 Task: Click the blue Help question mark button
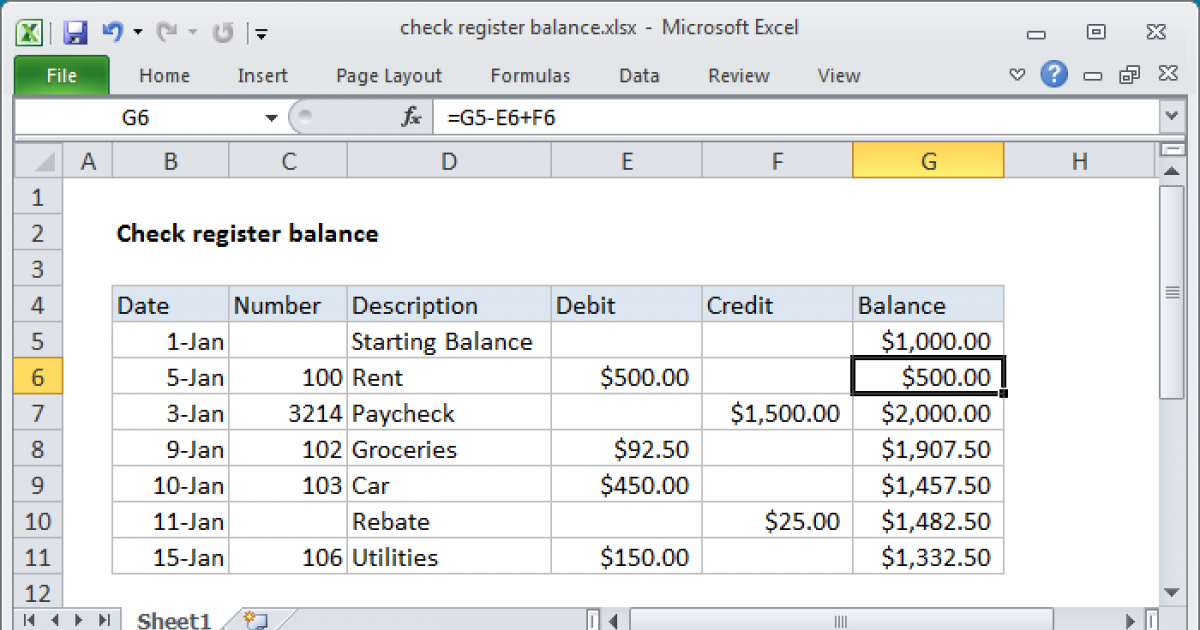tap(1054, 75)
